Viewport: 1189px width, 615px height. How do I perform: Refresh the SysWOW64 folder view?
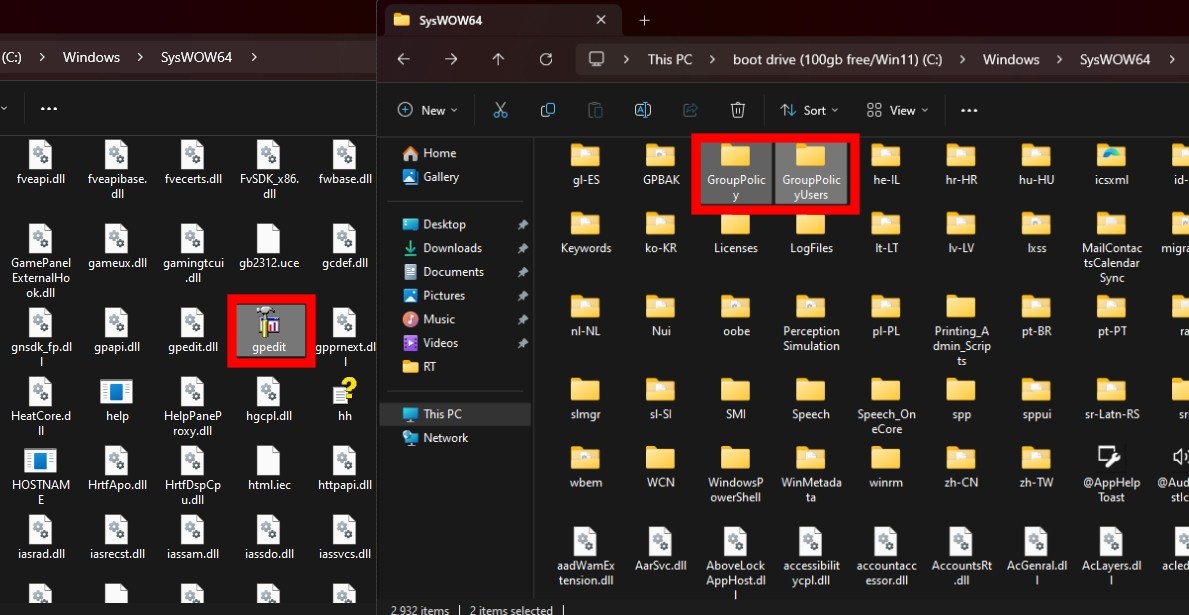pos(546,59)
